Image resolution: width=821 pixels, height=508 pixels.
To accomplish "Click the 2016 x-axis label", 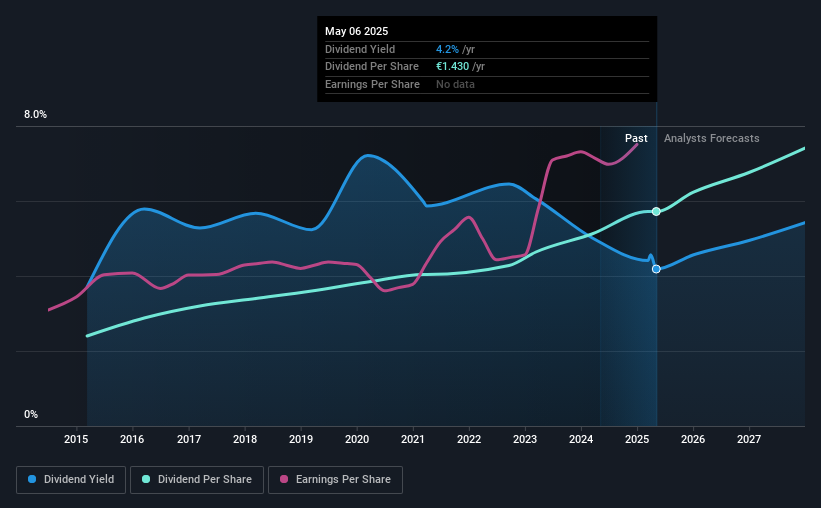I will [132, 439].
